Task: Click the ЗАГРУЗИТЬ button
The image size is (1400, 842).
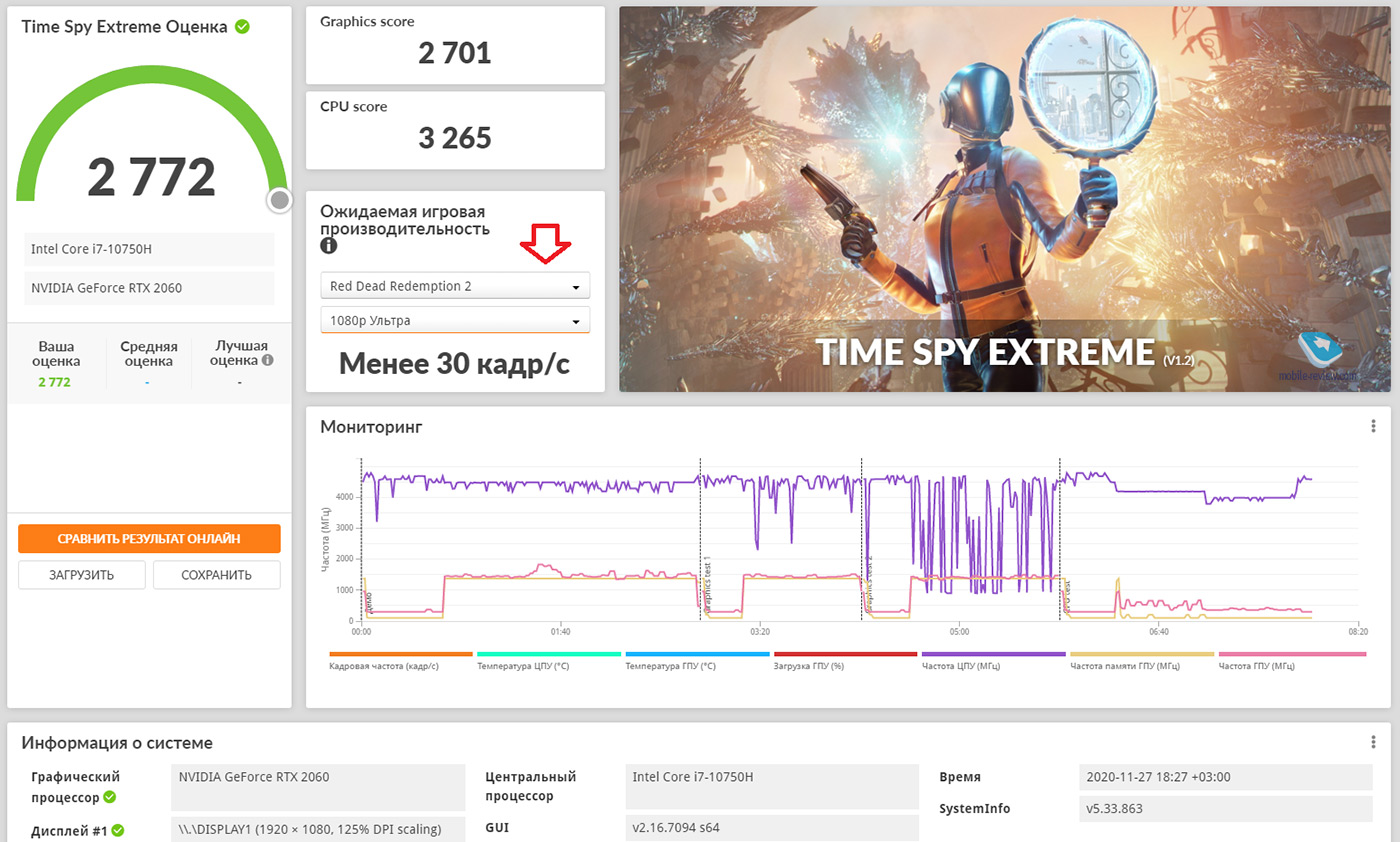Action: pyautogui.click(x=82, y=575)
